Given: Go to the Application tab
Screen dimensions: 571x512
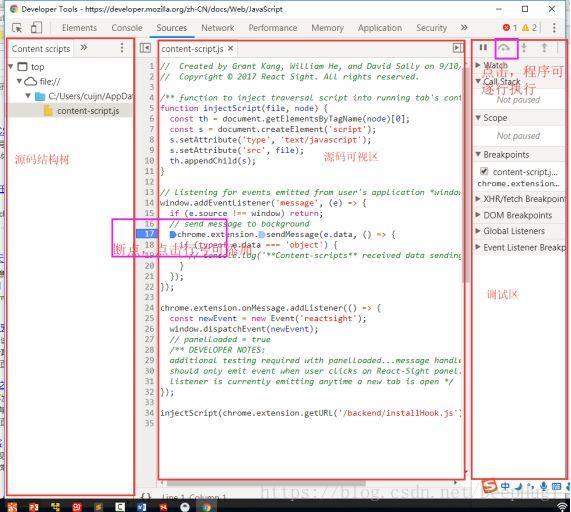Looking at the screenshot, I should point(380,28).
